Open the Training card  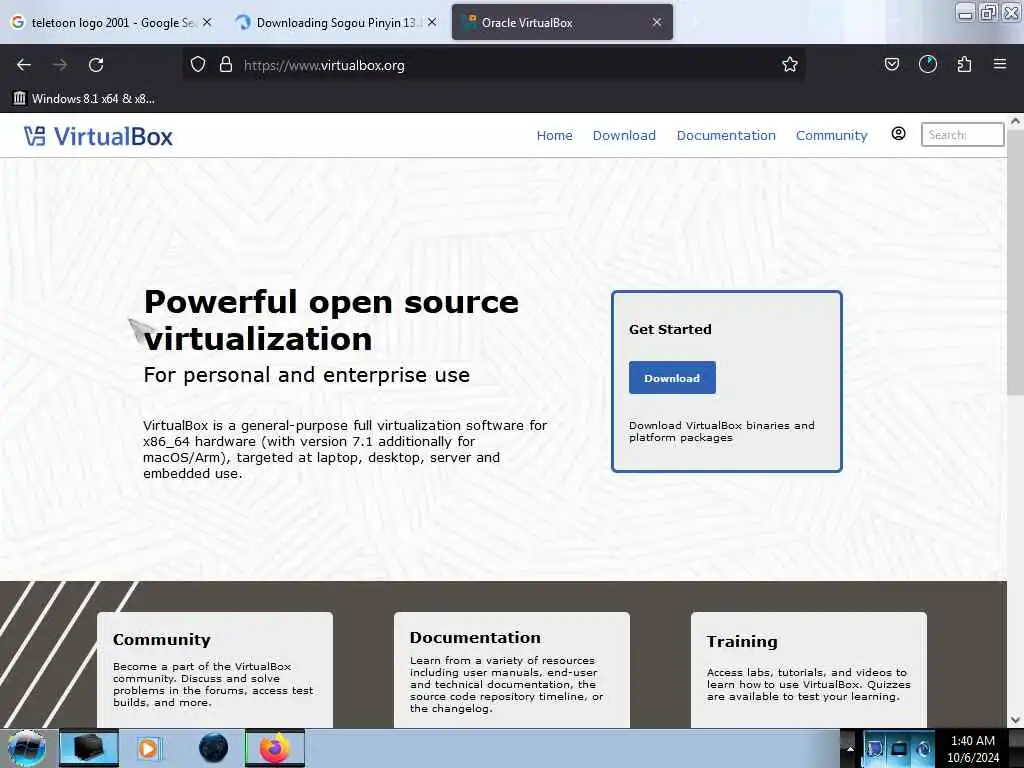[x=808, y=669]
